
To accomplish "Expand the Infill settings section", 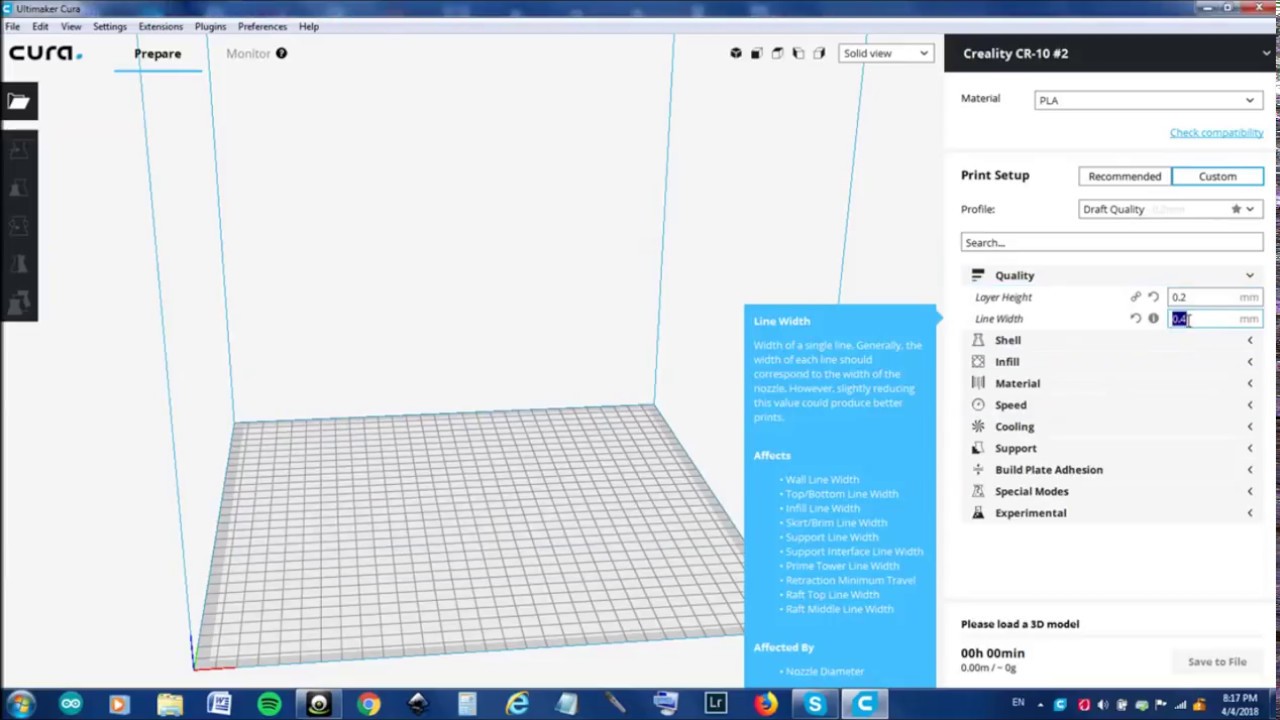I will (x=1249, y=362).
